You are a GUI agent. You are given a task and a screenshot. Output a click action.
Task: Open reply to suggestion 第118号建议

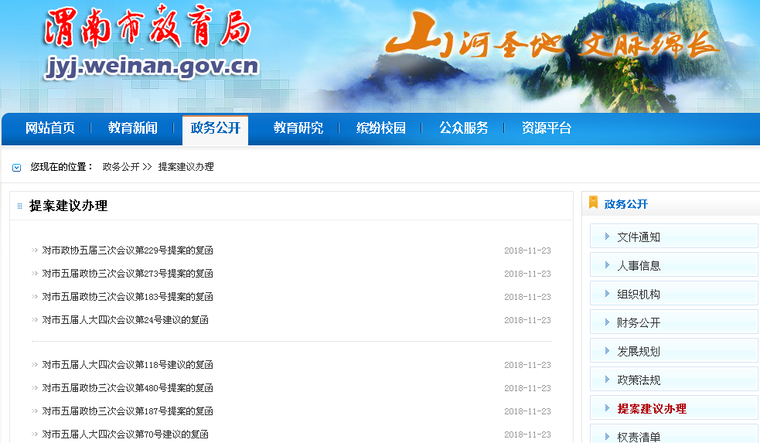click(x=127, y=364)
